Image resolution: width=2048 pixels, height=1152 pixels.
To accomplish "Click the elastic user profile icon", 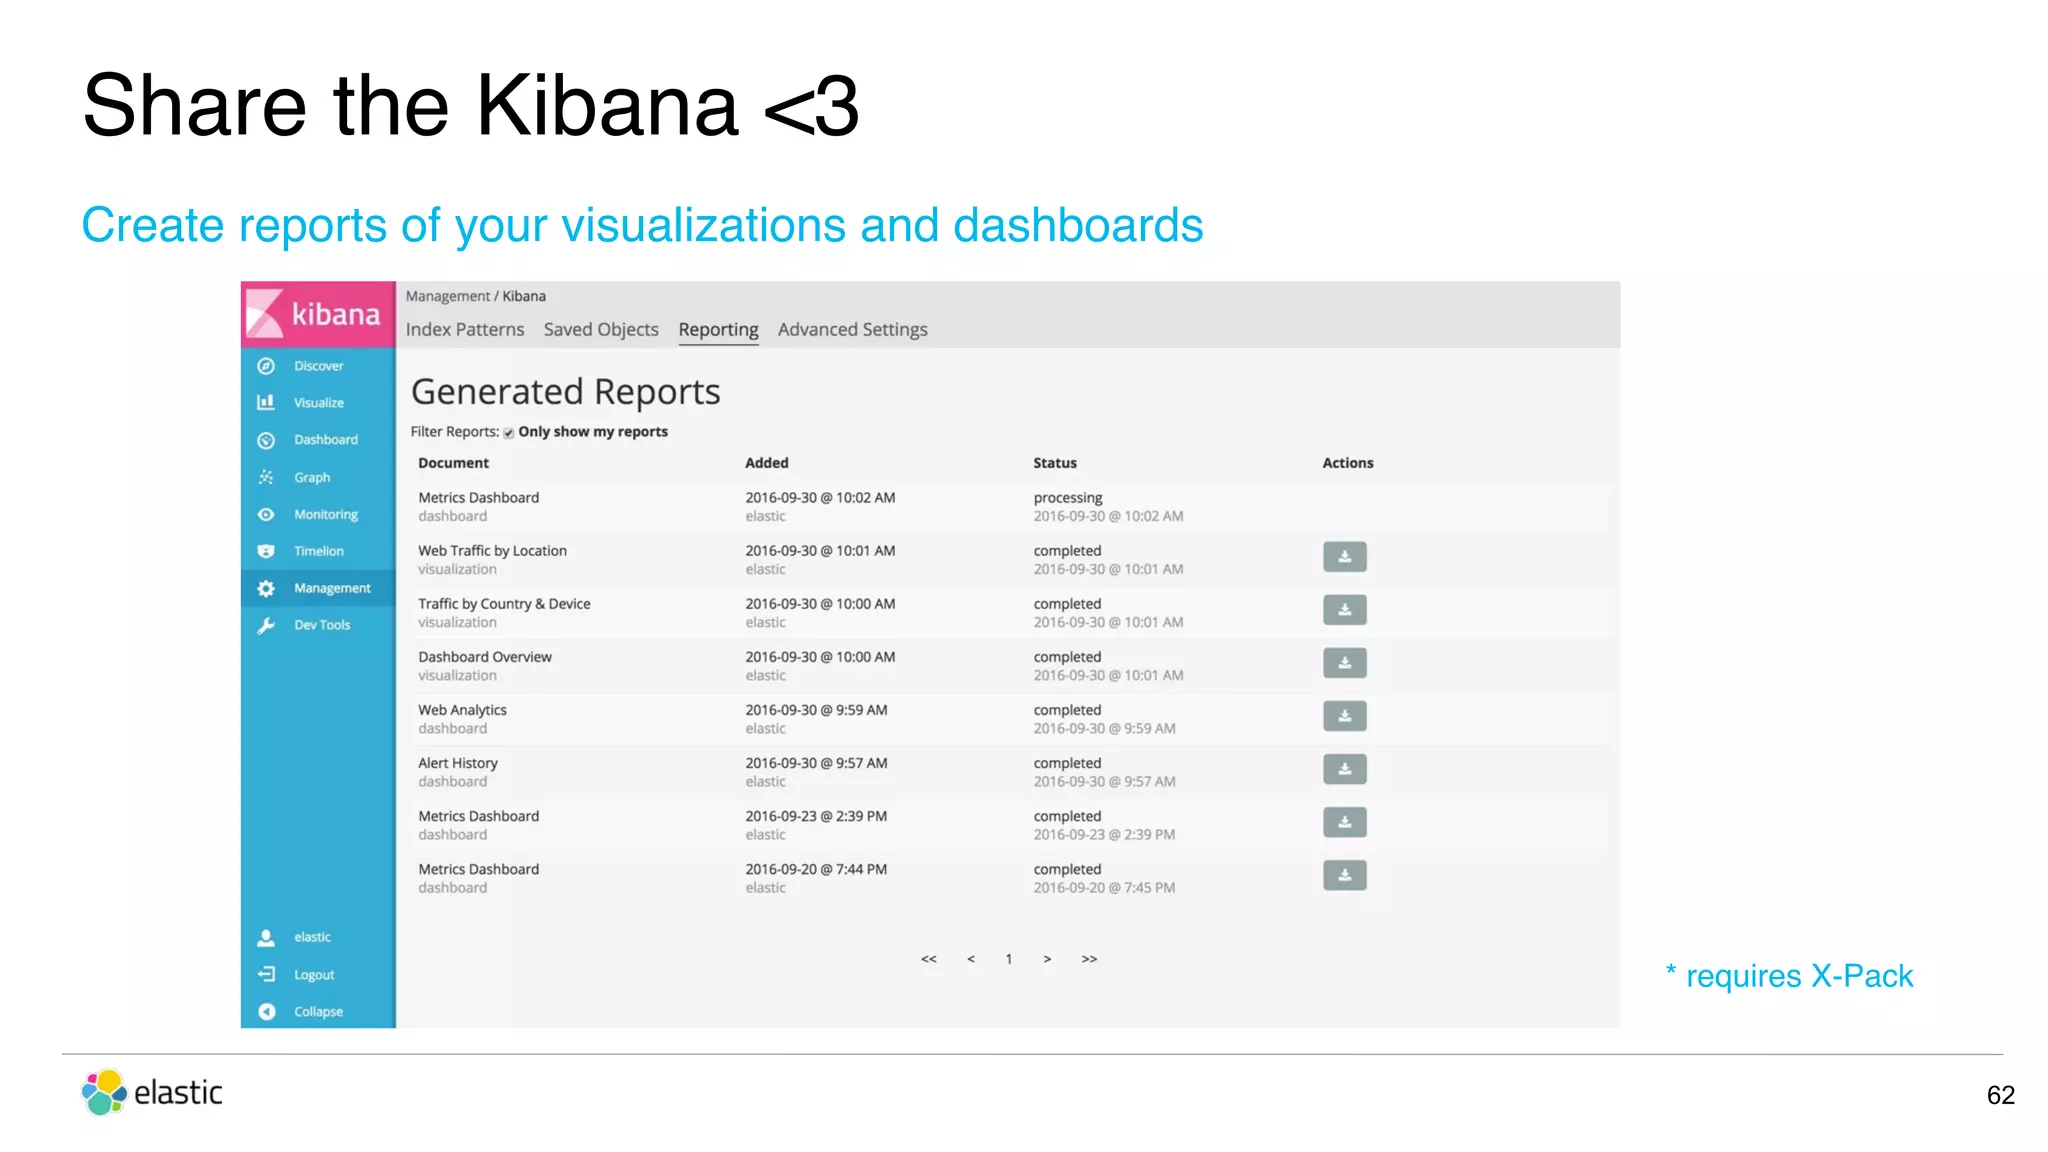I will (266, 937).
